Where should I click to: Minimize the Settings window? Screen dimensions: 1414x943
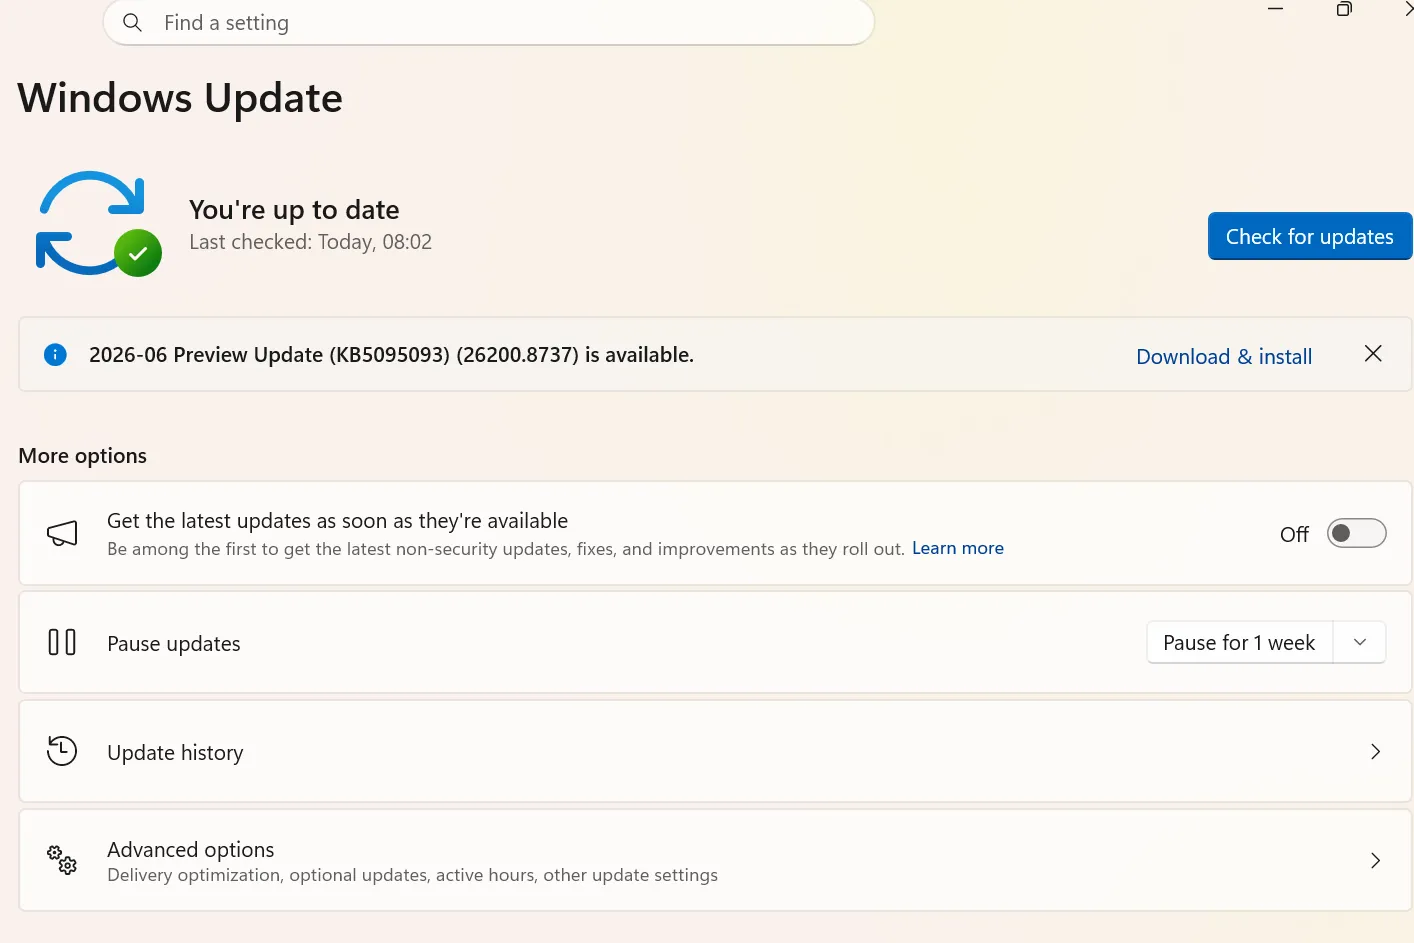pyautogui.click(x=1275, y=9)
